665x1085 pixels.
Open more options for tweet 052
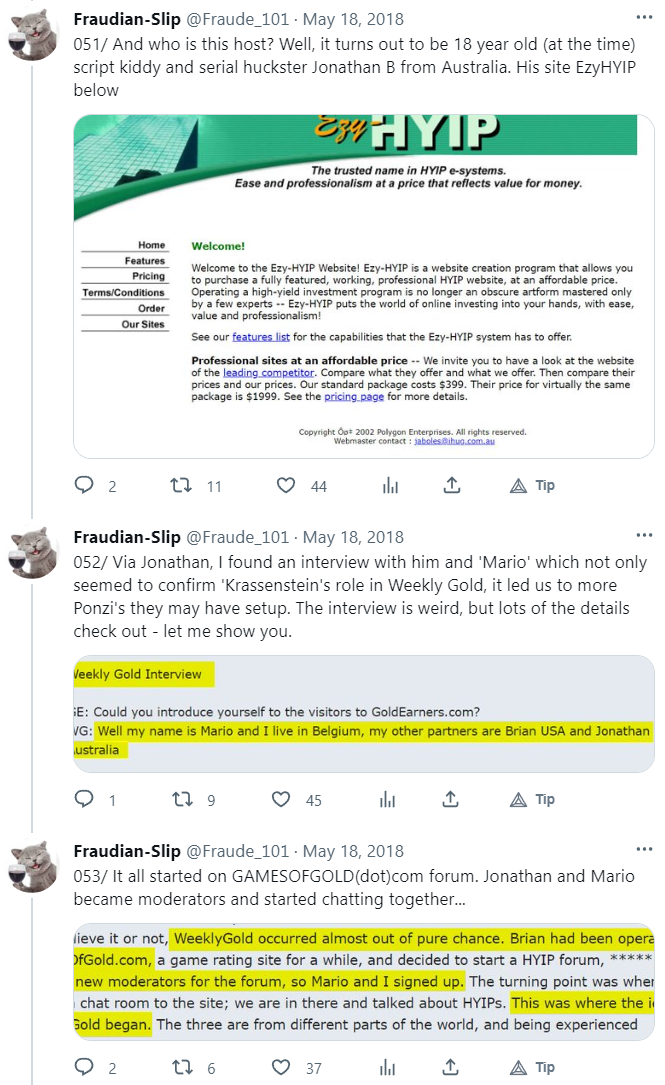[645, 537]
